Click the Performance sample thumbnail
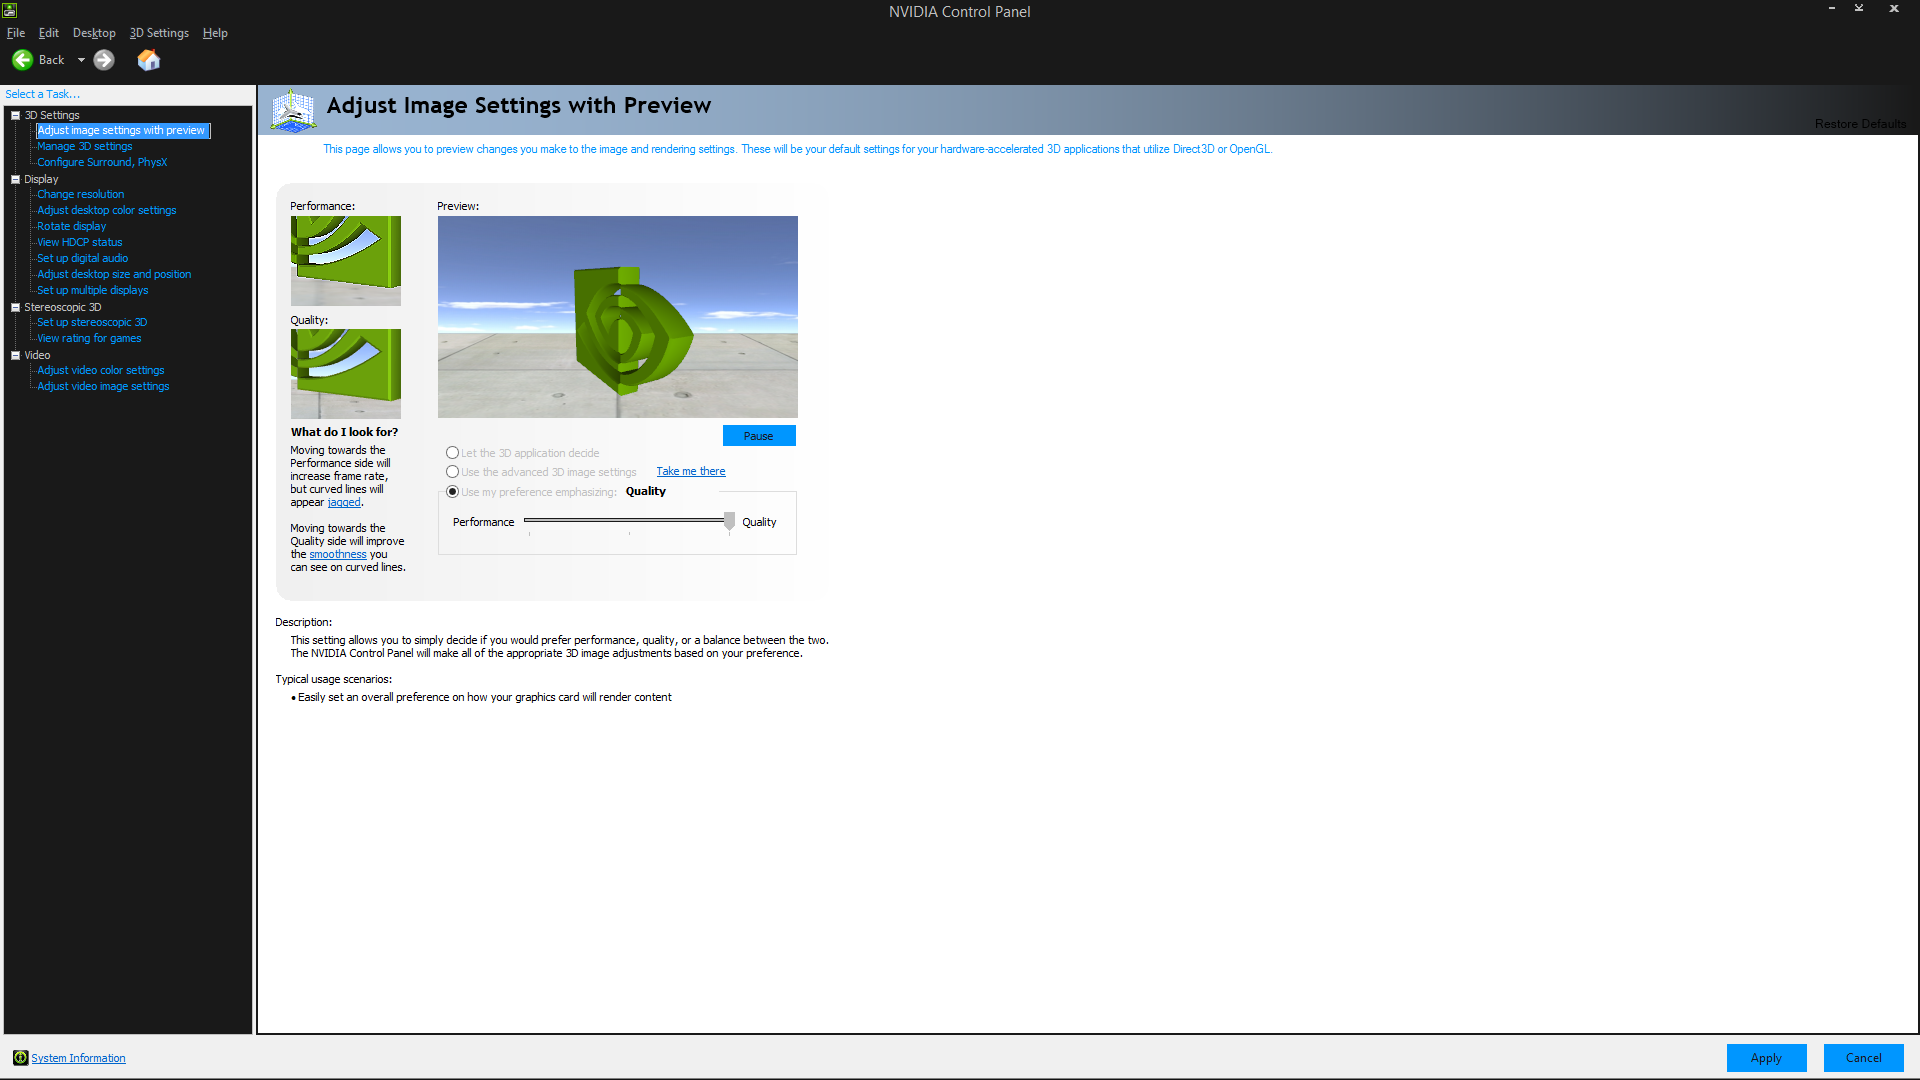The height and width of the screenshot is (1080, 1920). (x=345, y=260)
